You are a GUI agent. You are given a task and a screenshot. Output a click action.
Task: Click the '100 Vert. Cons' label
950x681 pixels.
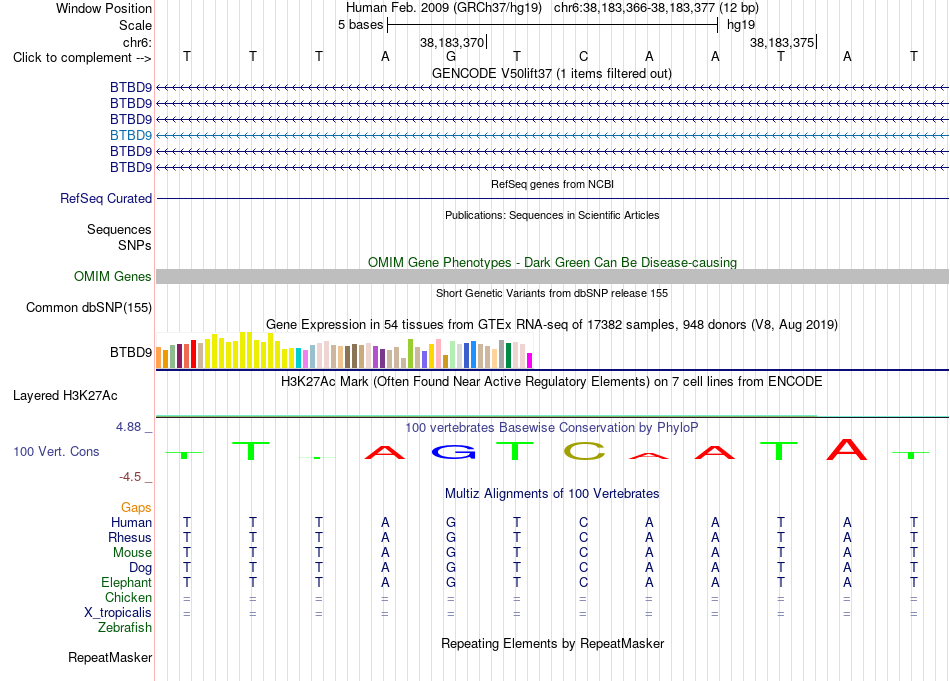coord(56,451)
